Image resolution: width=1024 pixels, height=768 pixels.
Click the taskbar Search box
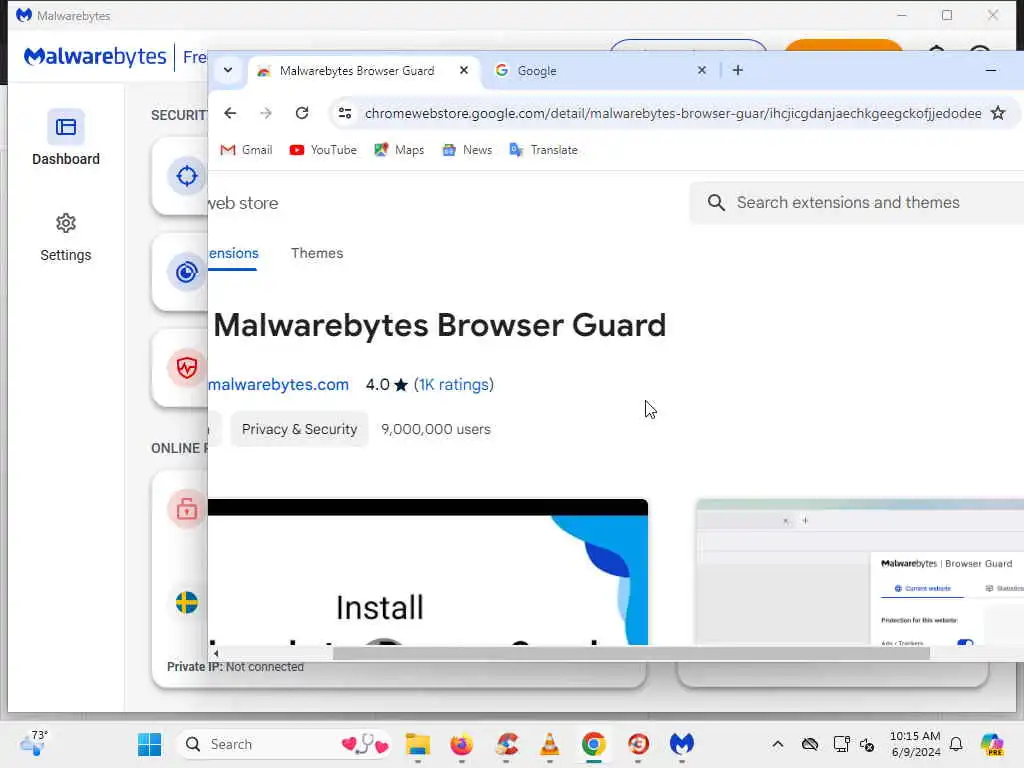(x=283, y=744)
